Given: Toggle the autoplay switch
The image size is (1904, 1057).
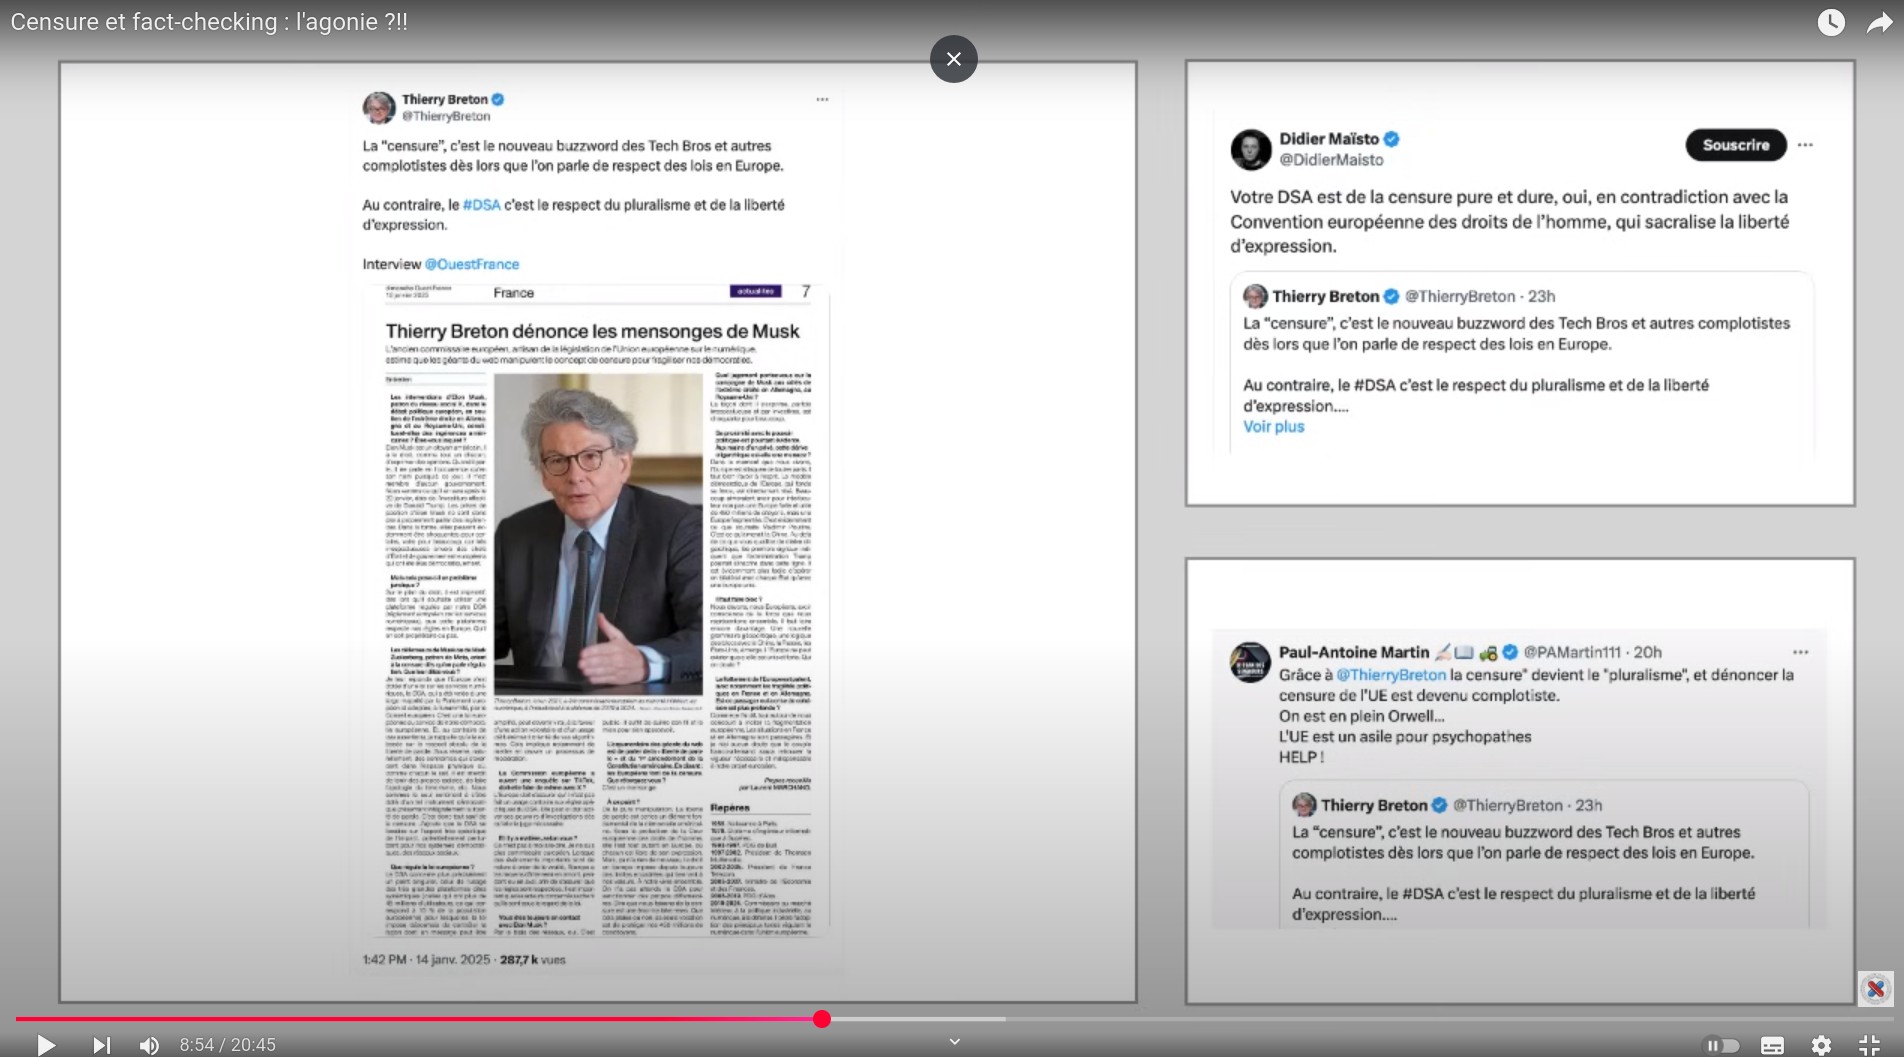Looking at the screenshot, I should click(1722, 1046).
